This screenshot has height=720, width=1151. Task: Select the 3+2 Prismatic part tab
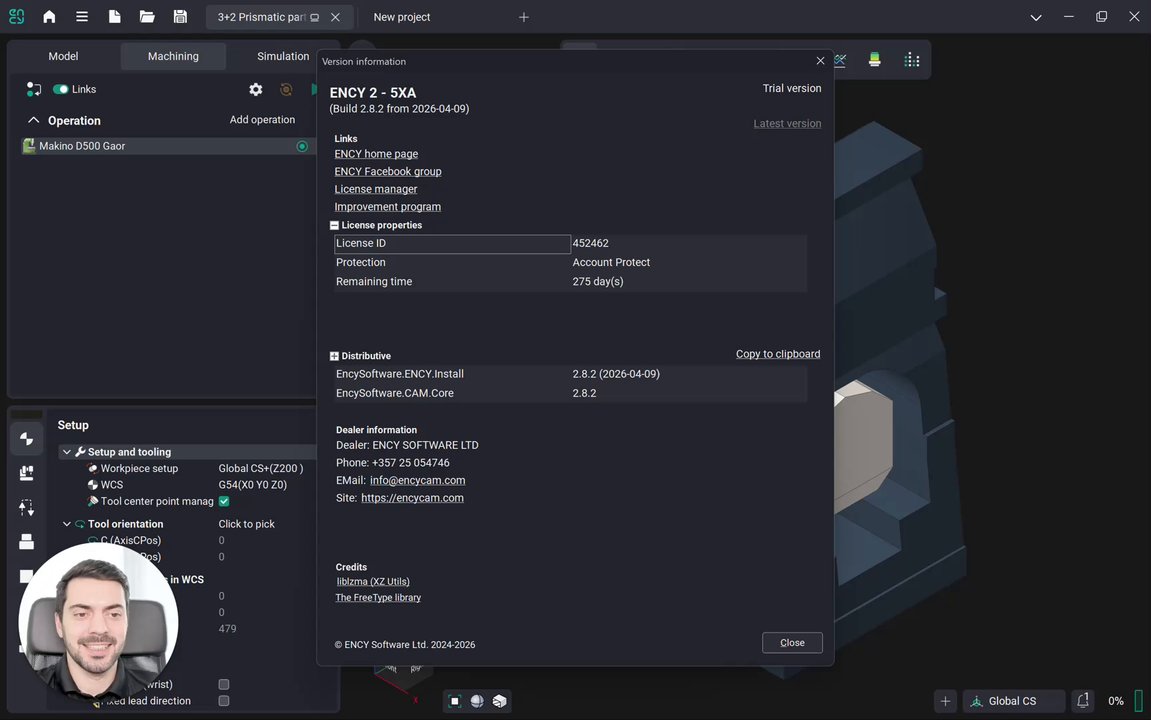click(261, 17)
